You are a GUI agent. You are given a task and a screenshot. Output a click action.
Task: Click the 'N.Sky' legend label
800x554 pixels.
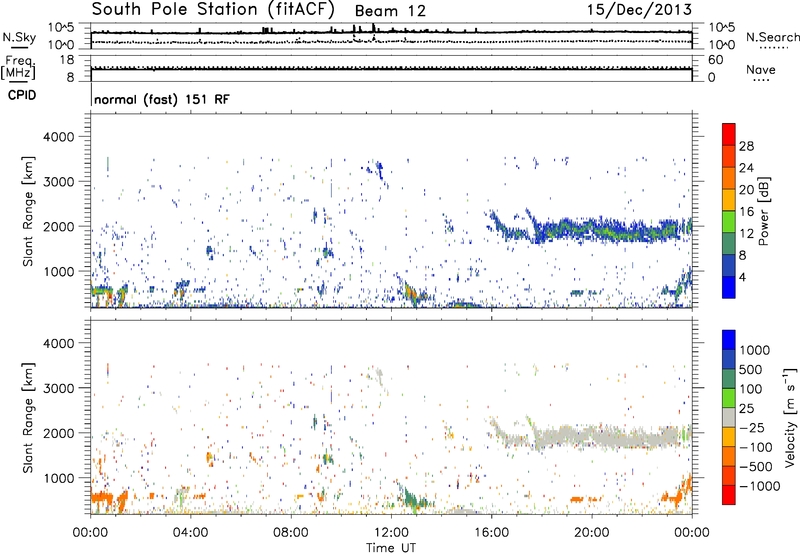(19, 37)
